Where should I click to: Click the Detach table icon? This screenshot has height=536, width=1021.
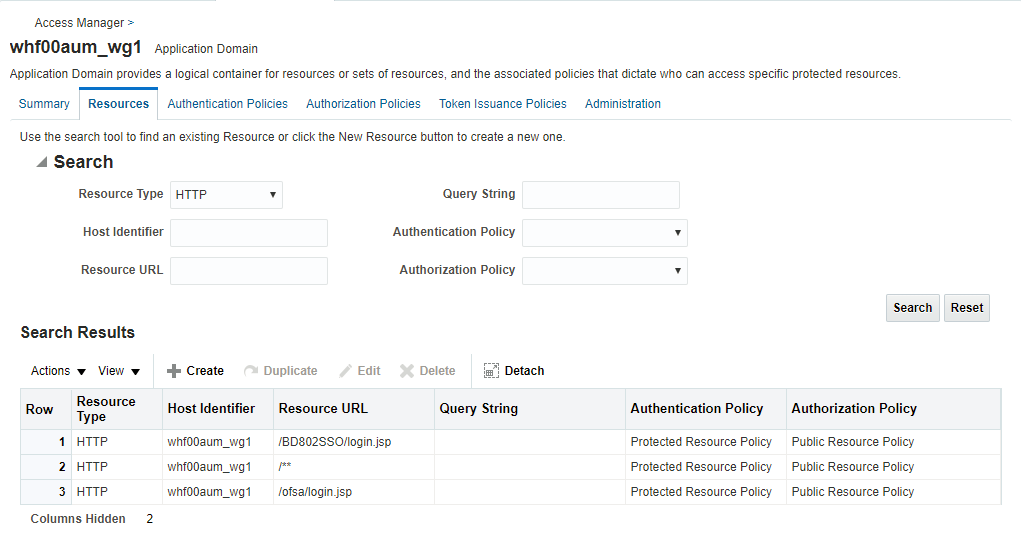pyautogui.click(x=491, y=371)
